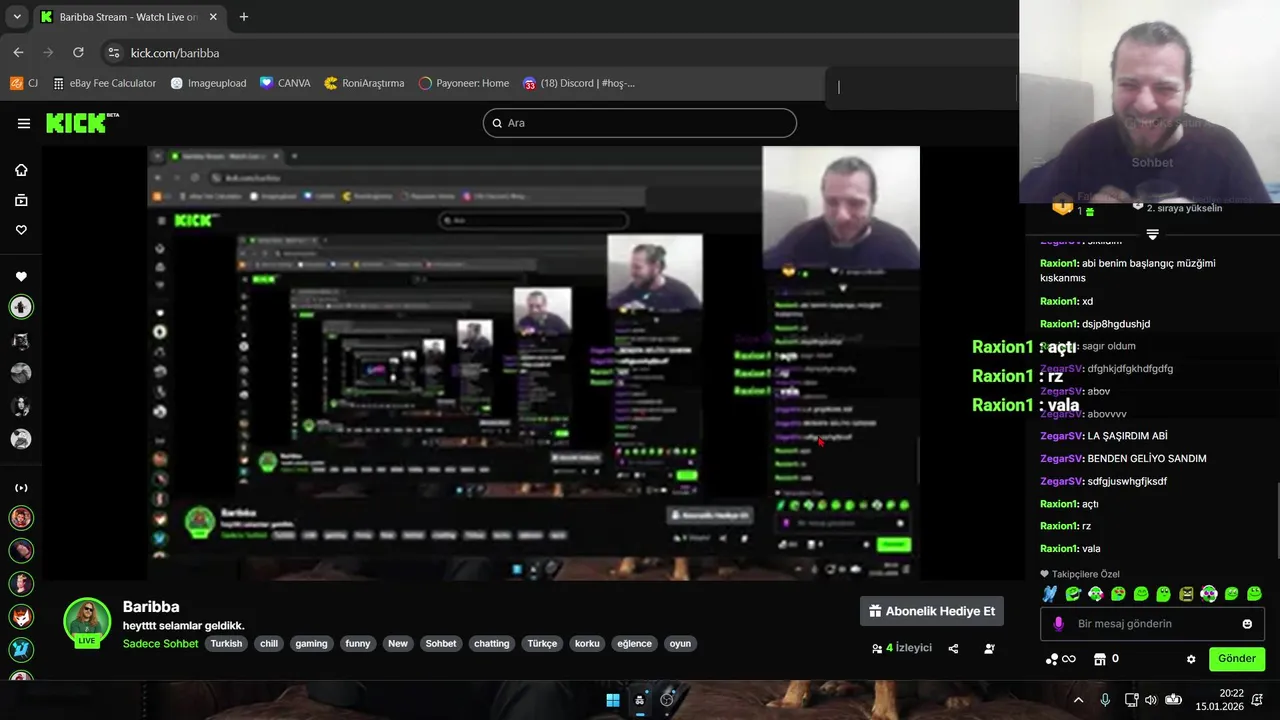Open the Kick hamburger menu

[23, 123]
